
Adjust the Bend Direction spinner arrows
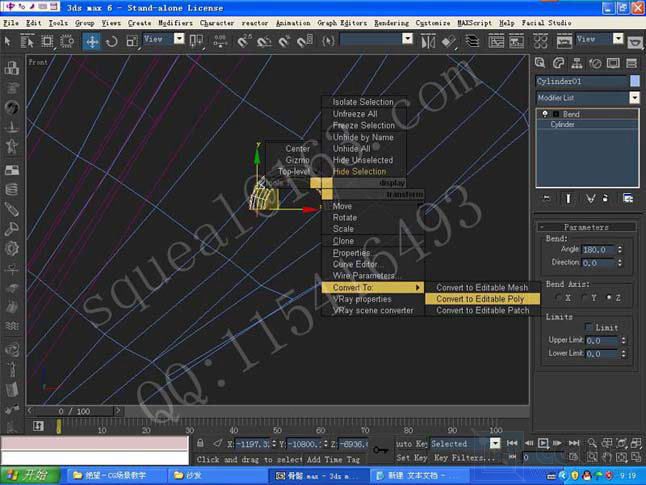coord(620,263)
